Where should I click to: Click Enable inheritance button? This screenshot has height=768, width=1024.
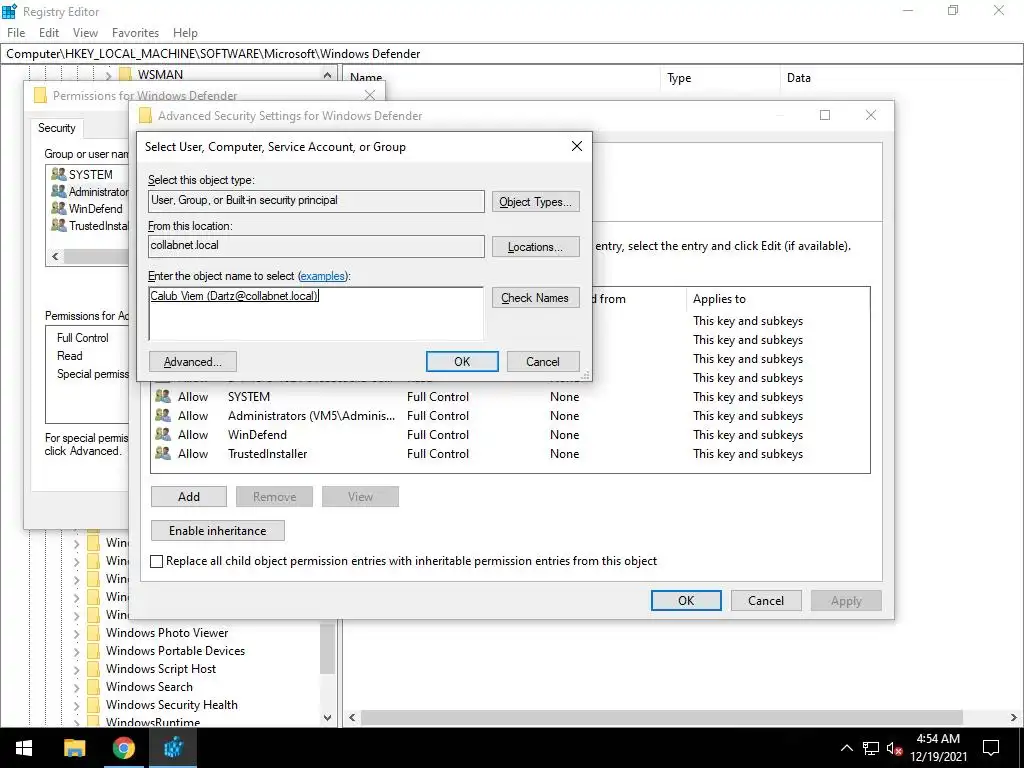point(217,530)
